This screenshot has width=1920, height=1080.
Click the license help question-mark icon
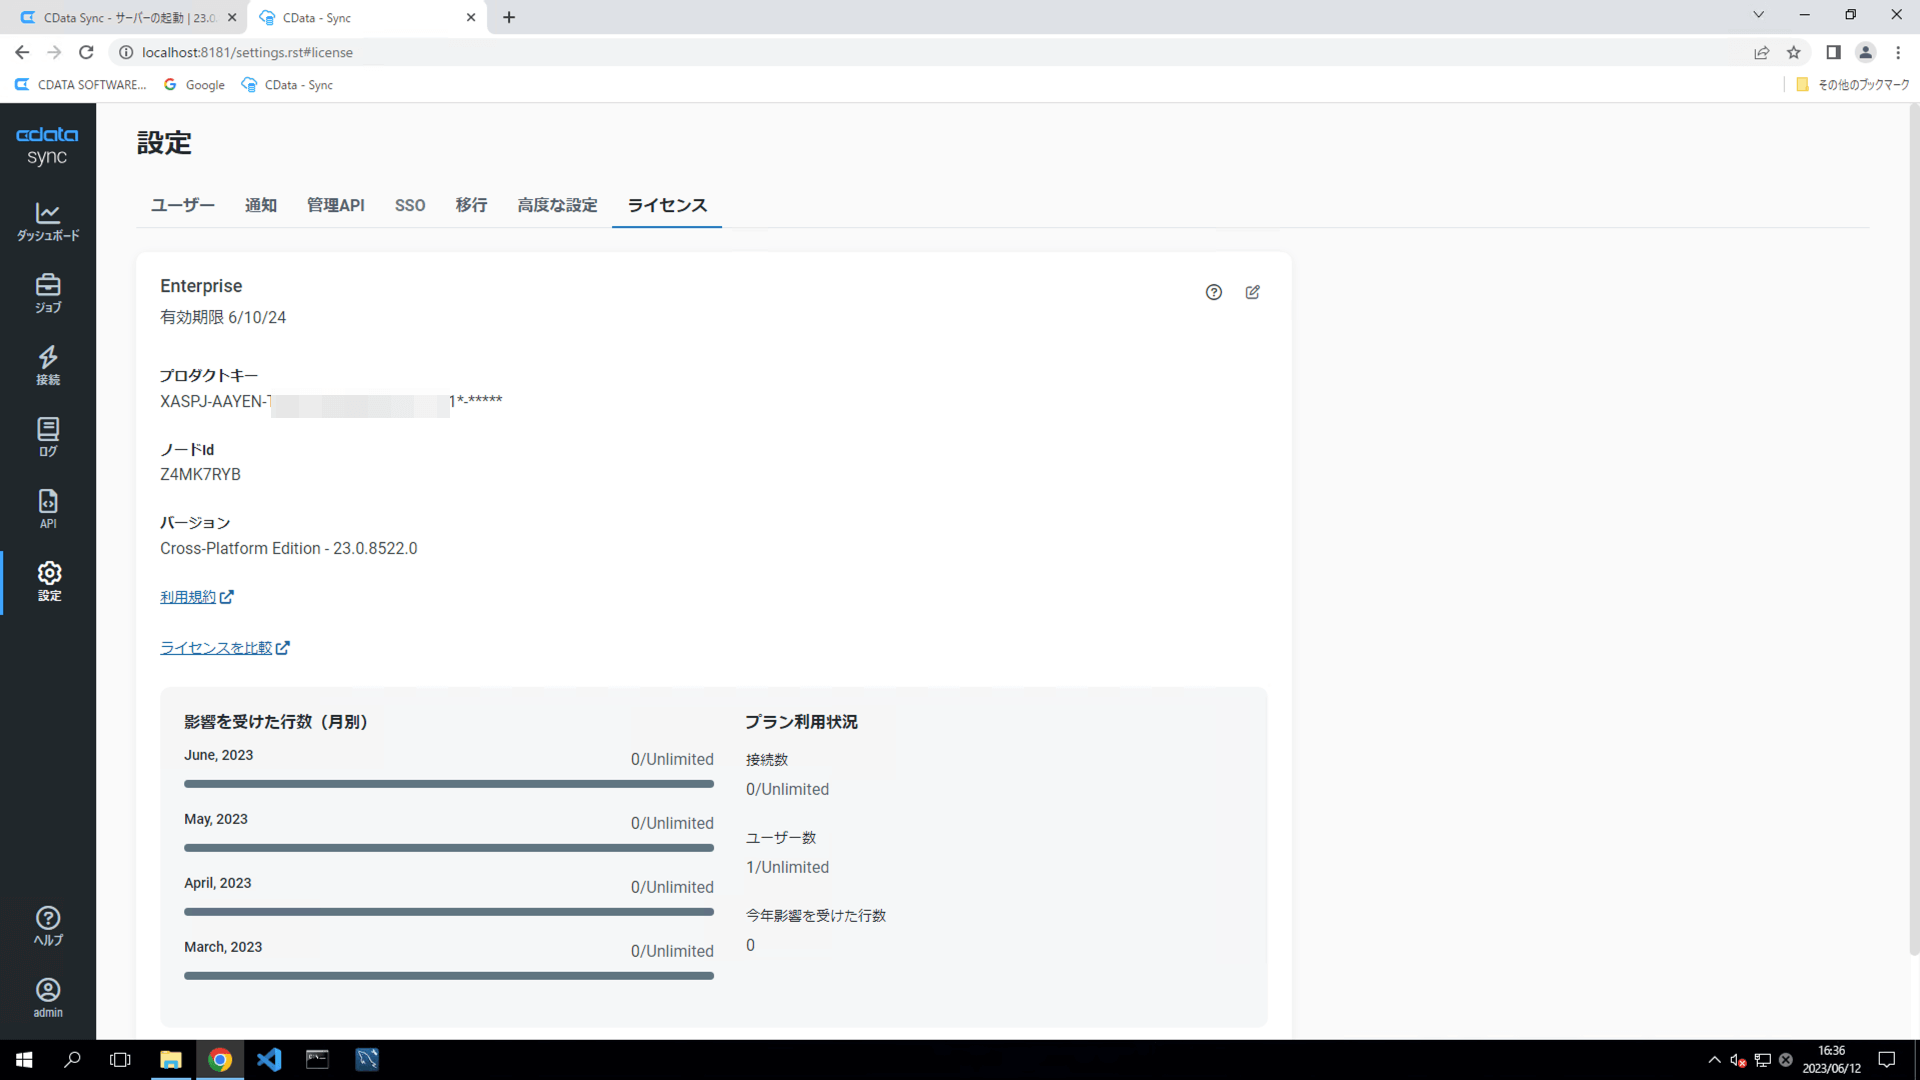click(1213, 292)
